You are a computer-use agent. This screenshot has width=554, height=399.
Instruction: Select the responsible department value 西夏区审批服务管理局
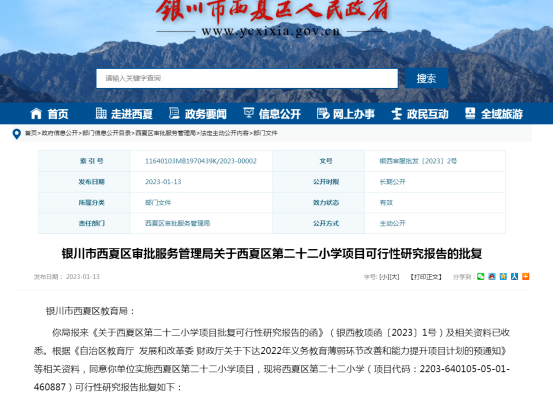pyautogui.click(x=177, y=223)
